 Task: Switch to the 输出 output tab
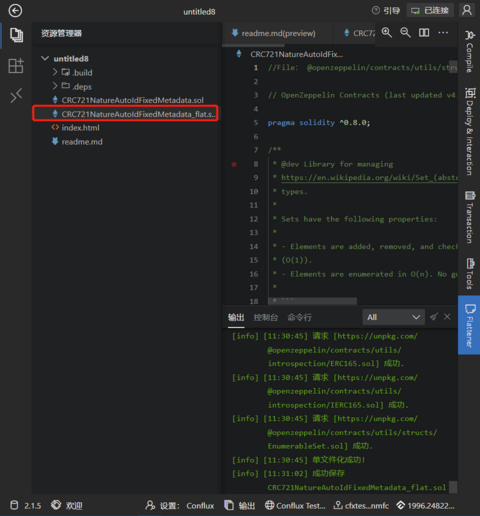pyautogui.click(x=236, y=317)
